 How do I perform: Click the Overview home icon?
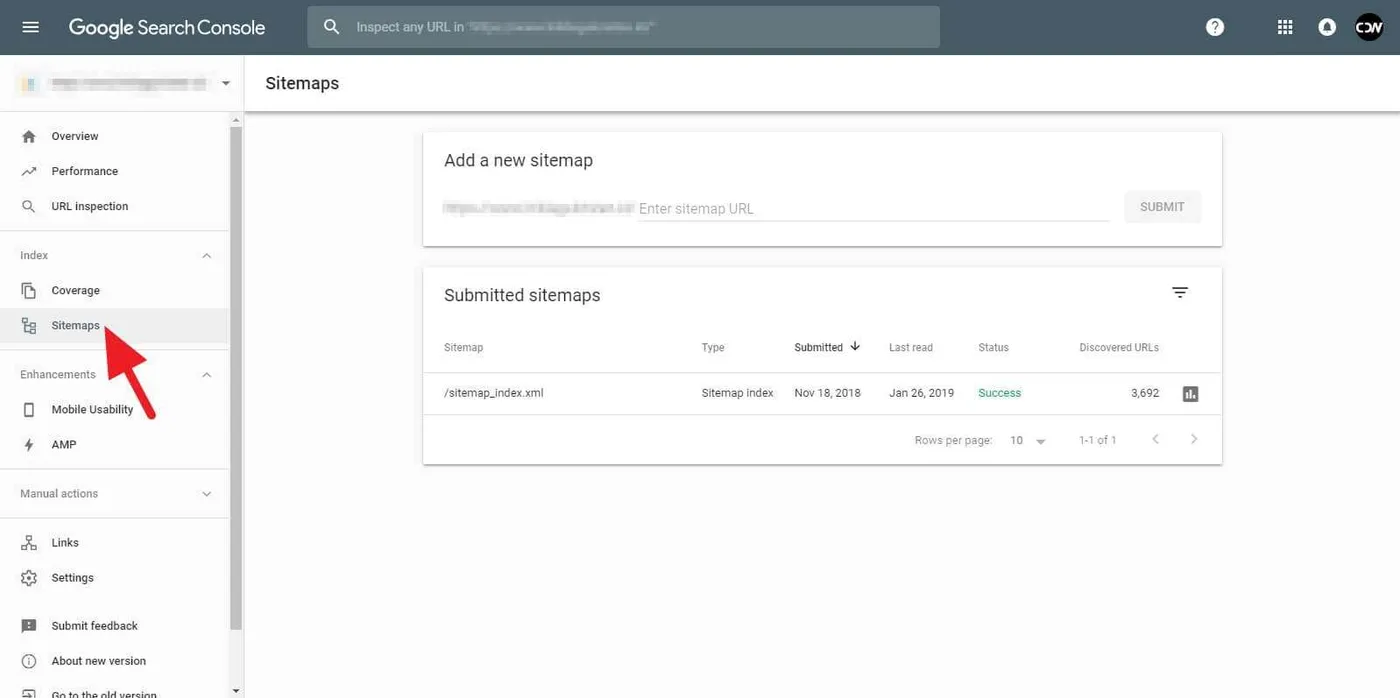[x=29, y=136]
